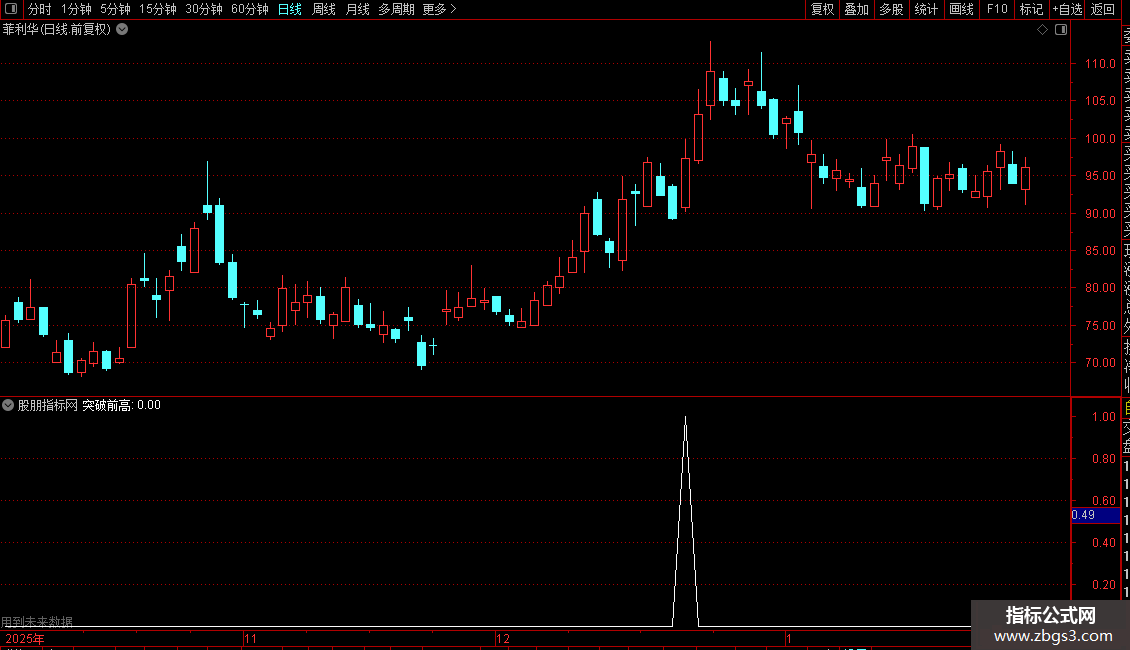Add stock via +自选 button
1130x650 pixels.
click(1067, 9)
